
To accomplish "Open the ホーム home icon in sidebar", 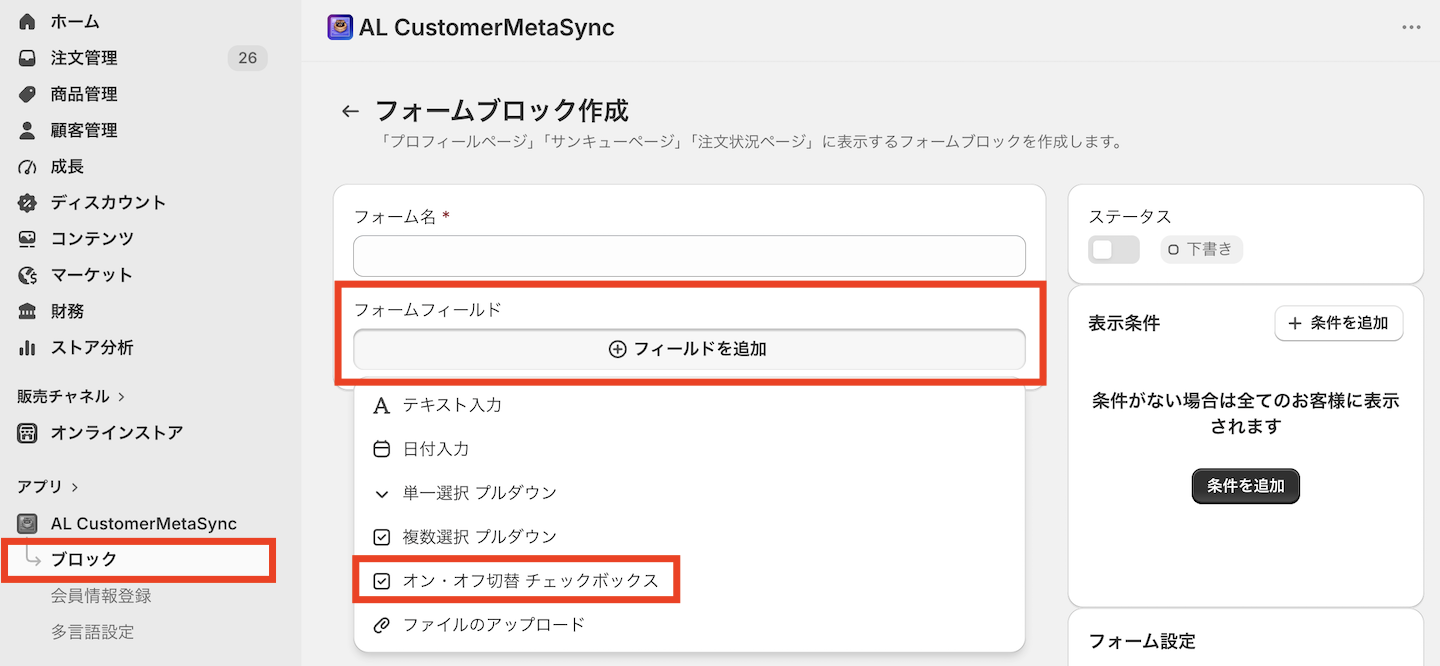I will point(28,21).
